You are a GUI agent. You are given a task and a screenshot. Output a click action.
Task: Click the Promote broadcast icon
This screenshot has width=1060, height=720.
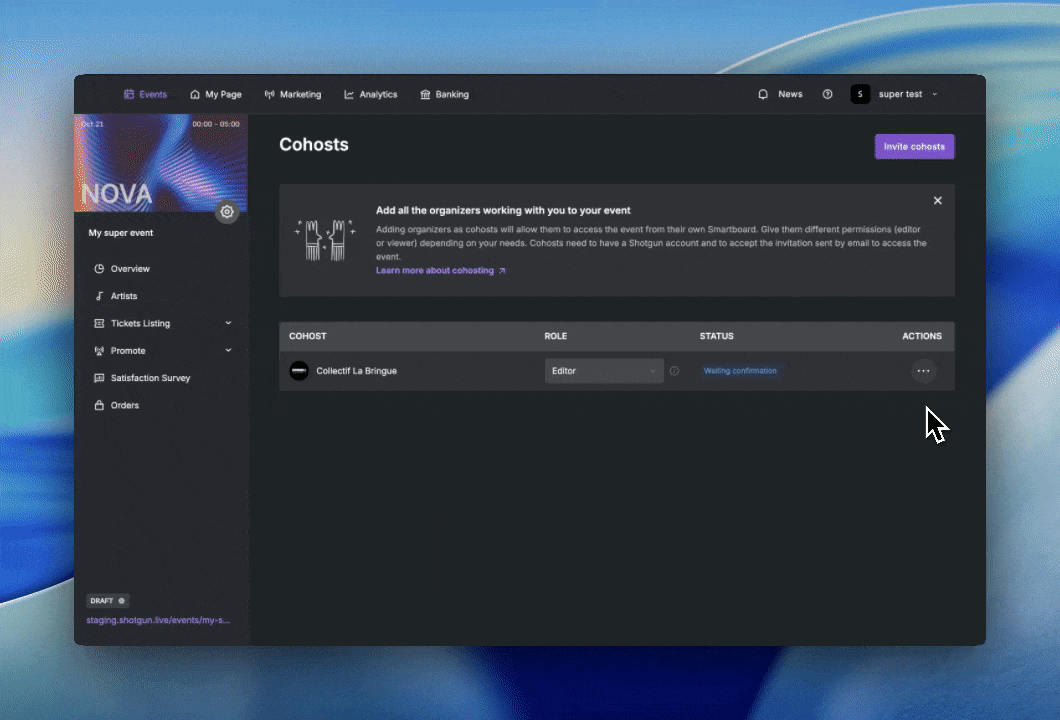tap(99, 351)
